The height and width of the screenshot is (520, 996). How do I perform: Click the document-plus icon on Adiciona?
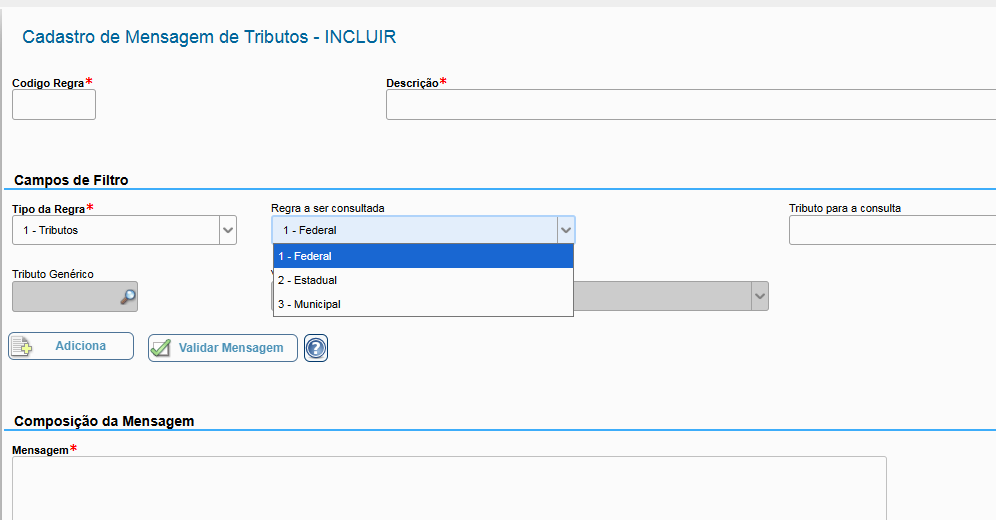coord(22,346)
